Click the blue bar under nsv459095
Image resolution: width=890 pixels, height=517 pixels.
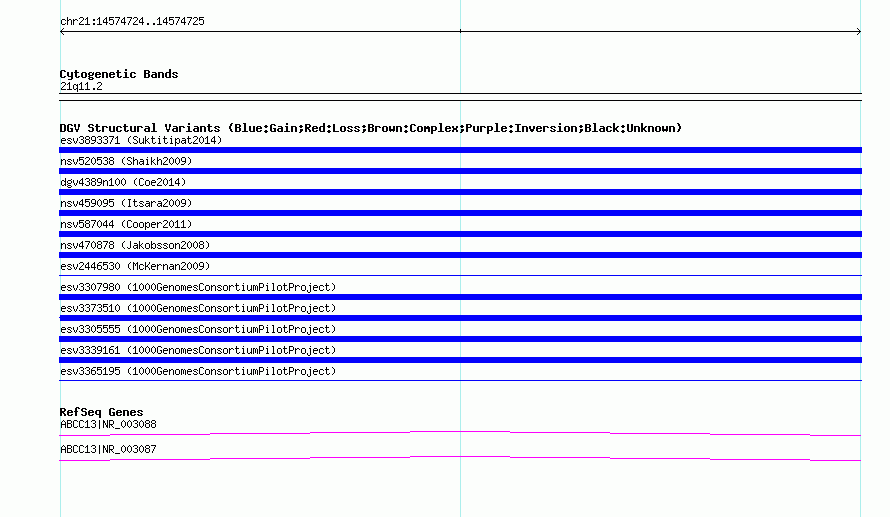pos(460,213)
